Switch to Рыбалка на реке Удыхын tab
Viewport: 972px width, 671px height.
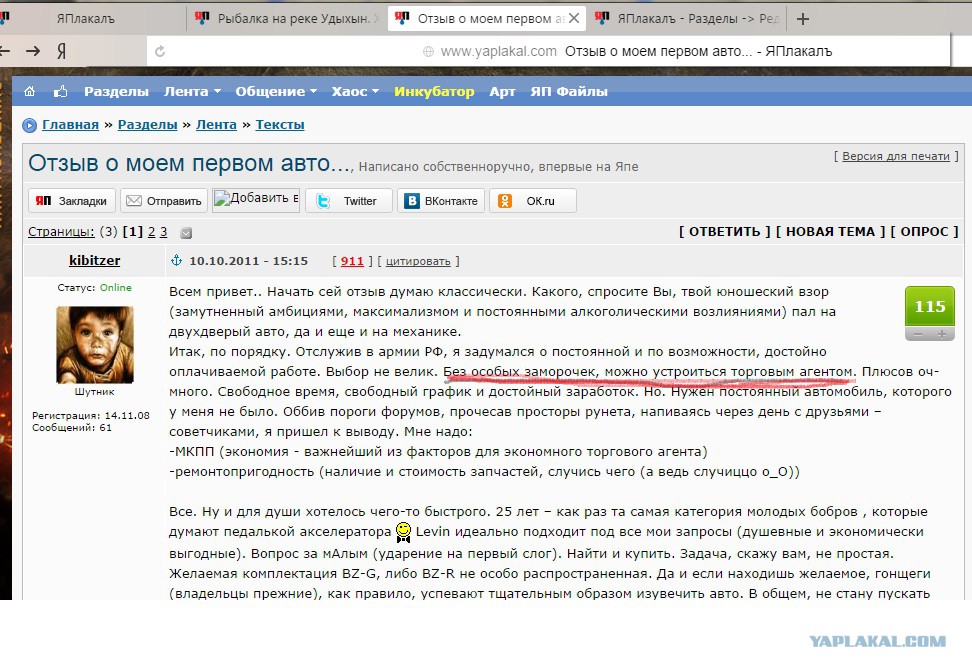tap(286, 19)
